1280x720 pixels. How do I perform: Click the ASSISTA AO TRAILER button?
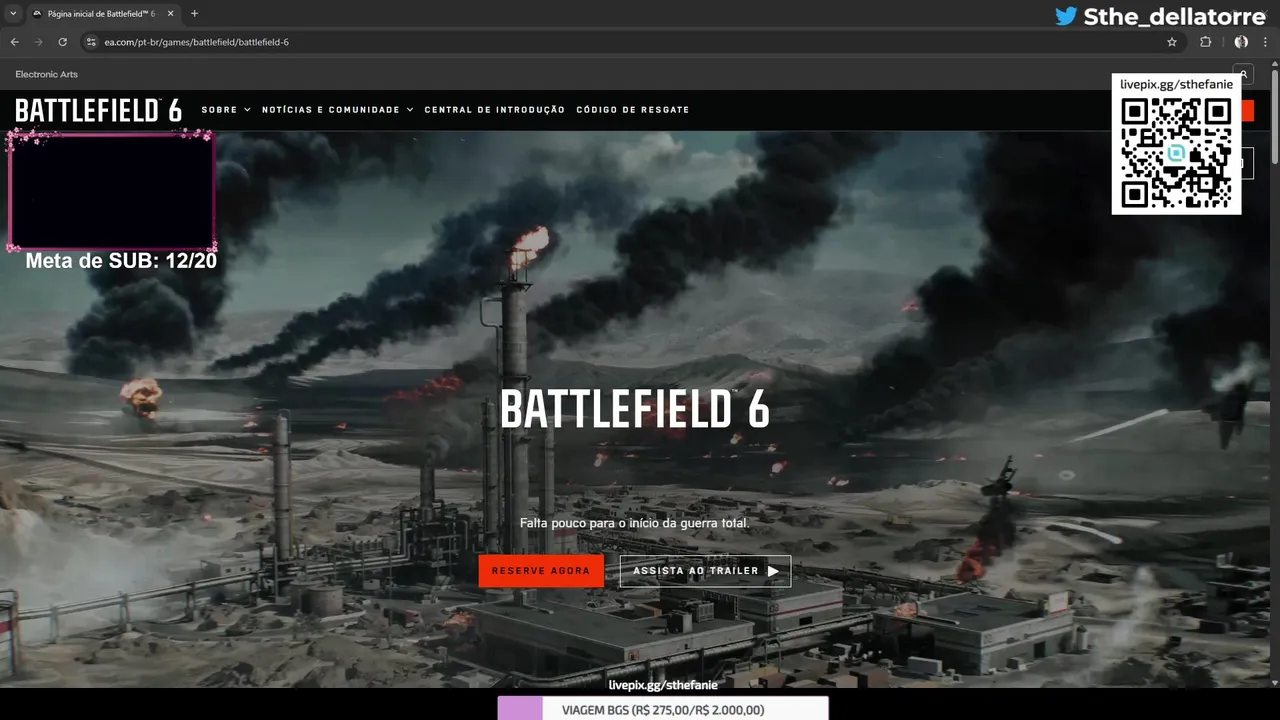pyautogui.click(x=705, y=571)
